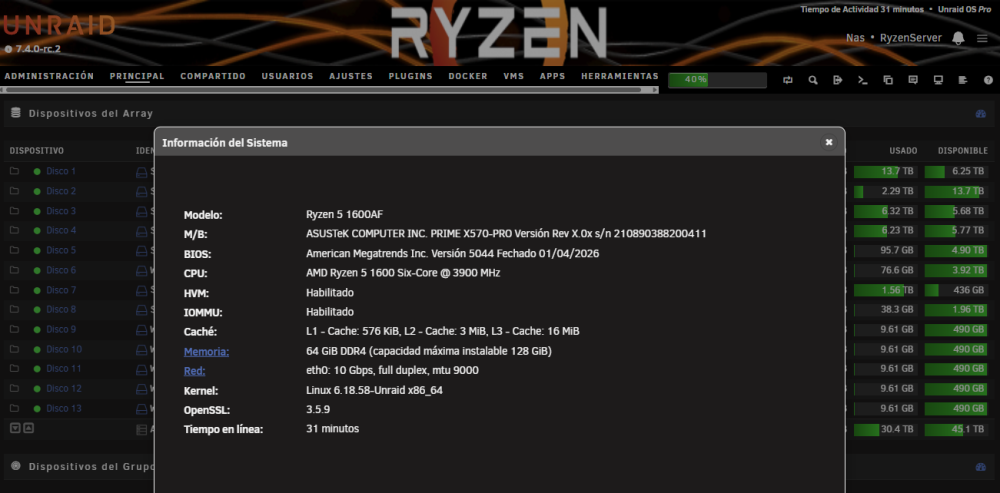
Task: Open the ADMINISTRACIÓN tab
Action: pos(49,76)
